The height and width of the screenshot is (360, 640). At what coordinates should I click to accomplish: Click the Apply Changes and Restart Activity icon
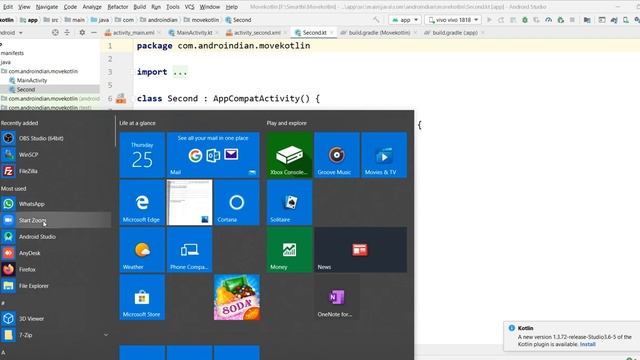(501, 20)
